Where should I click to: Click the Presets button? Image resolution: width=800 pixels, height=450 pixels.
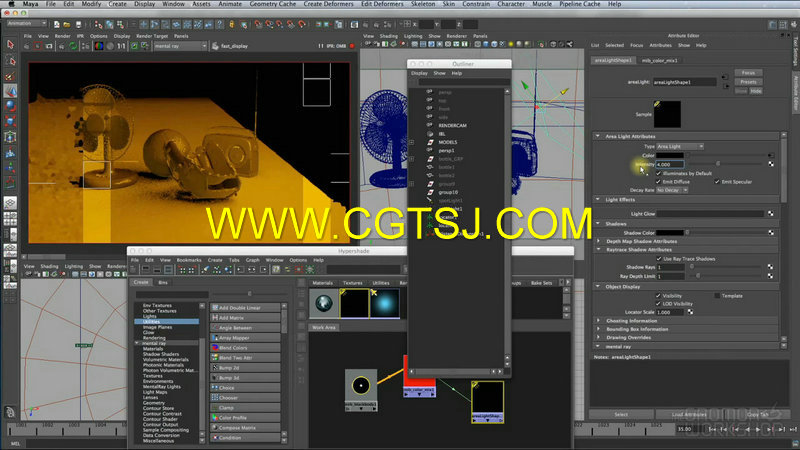tap(748, 82)
